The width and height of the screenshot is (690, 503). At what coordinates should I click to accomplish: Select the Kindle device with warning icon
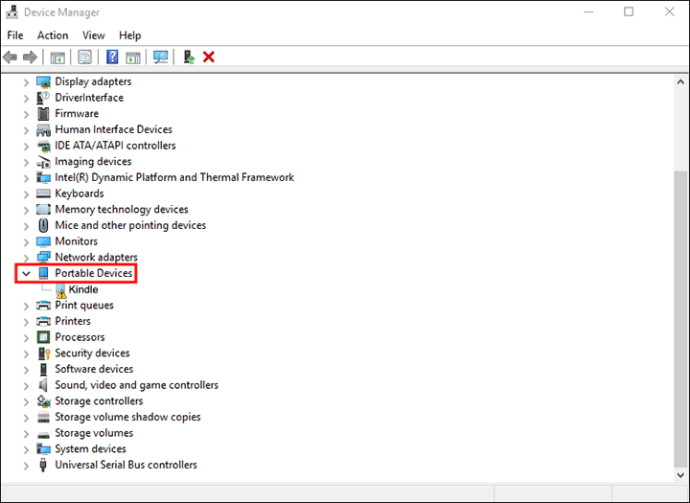click(83, 289)
